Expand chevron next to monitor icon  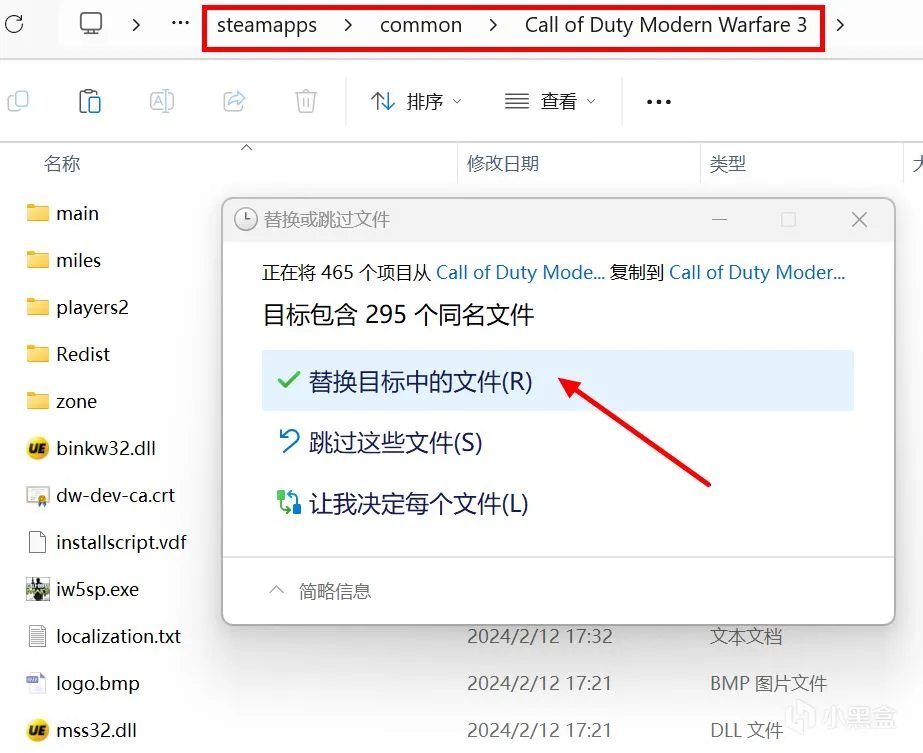(136, 25)
